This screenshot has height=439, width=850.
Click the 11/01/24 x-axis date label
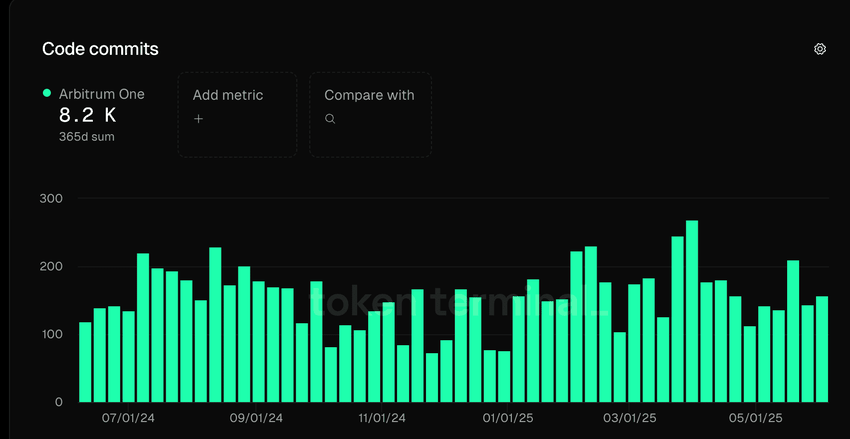click(x=382, y=418)
